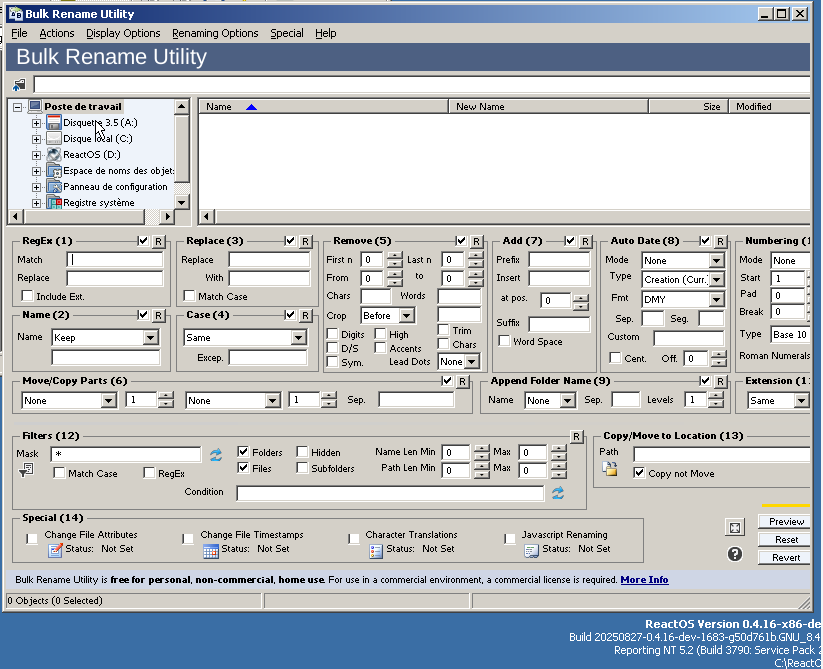Open the More Info license link

[x=644, y=580]
